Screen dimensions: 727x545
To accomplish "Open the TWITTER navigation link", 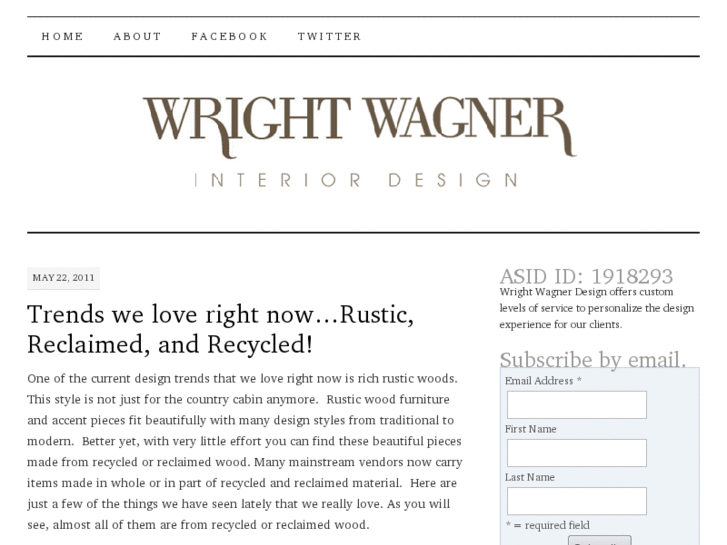I will point(329,36).
